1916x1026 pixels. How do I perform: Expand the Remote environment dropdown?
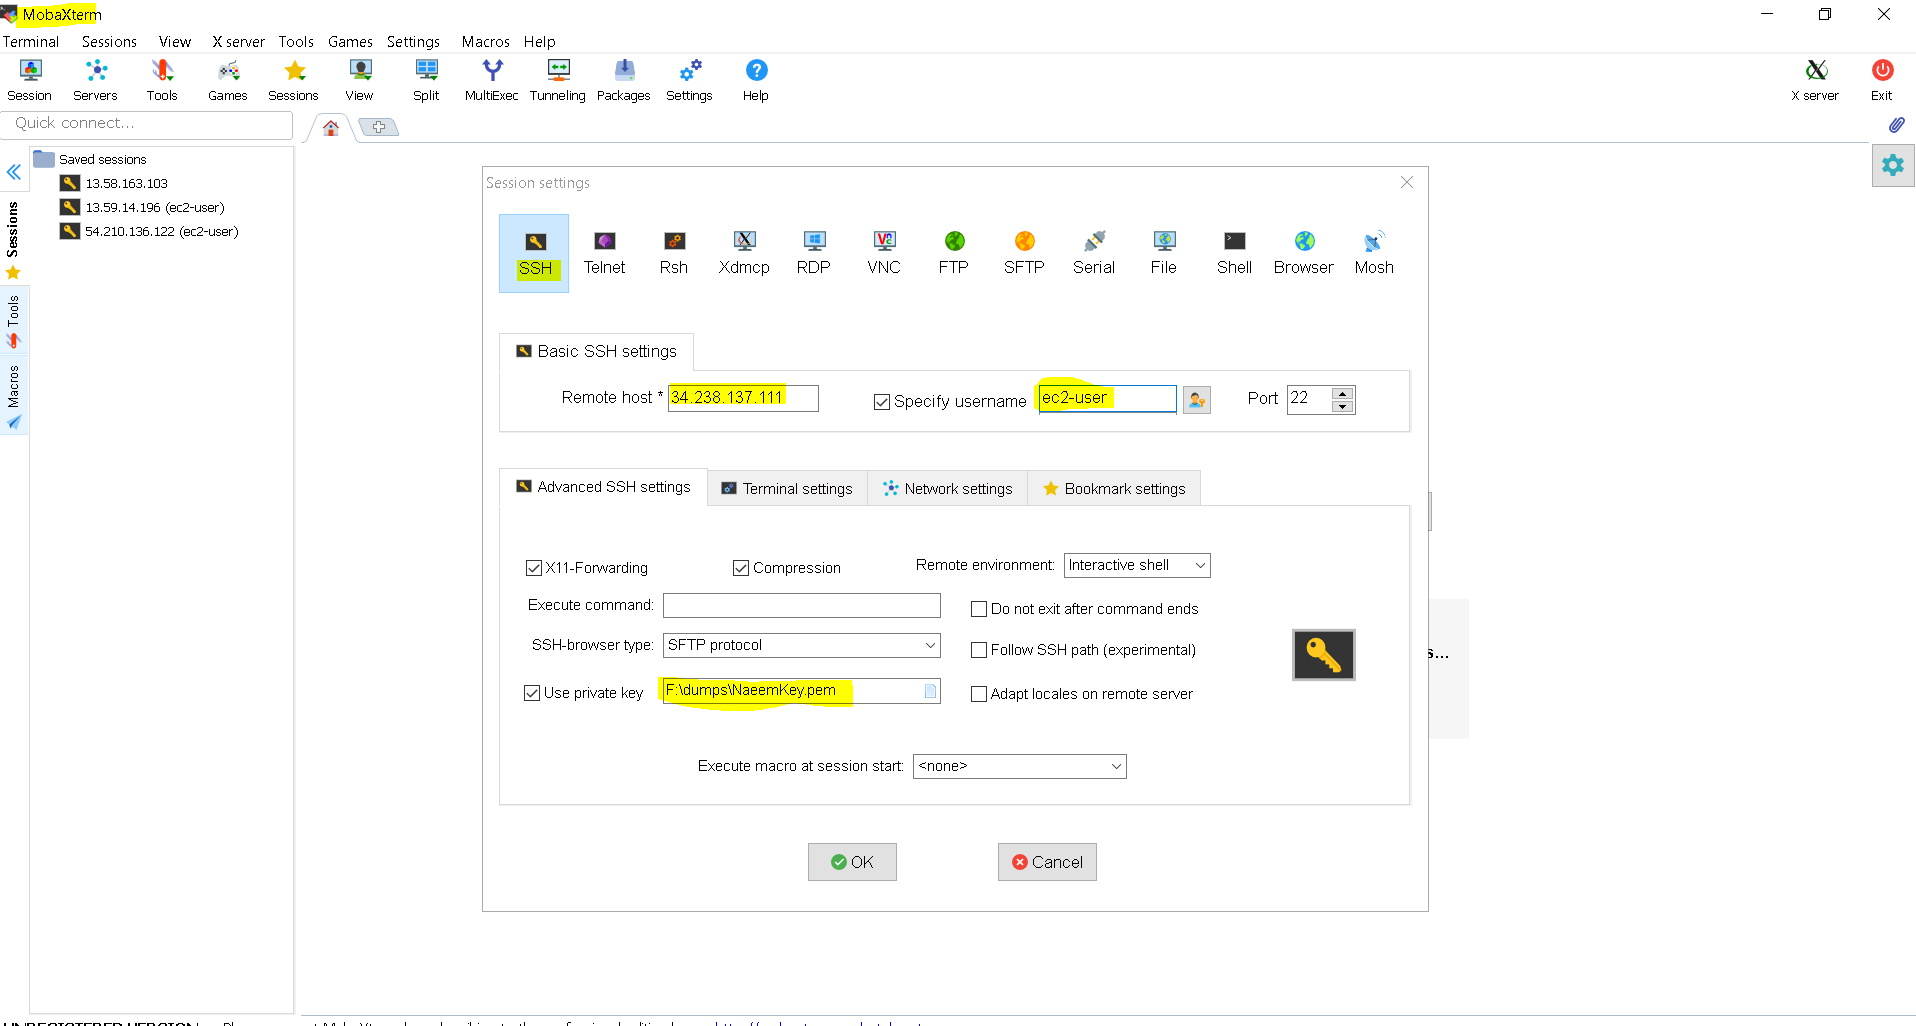1138,565
